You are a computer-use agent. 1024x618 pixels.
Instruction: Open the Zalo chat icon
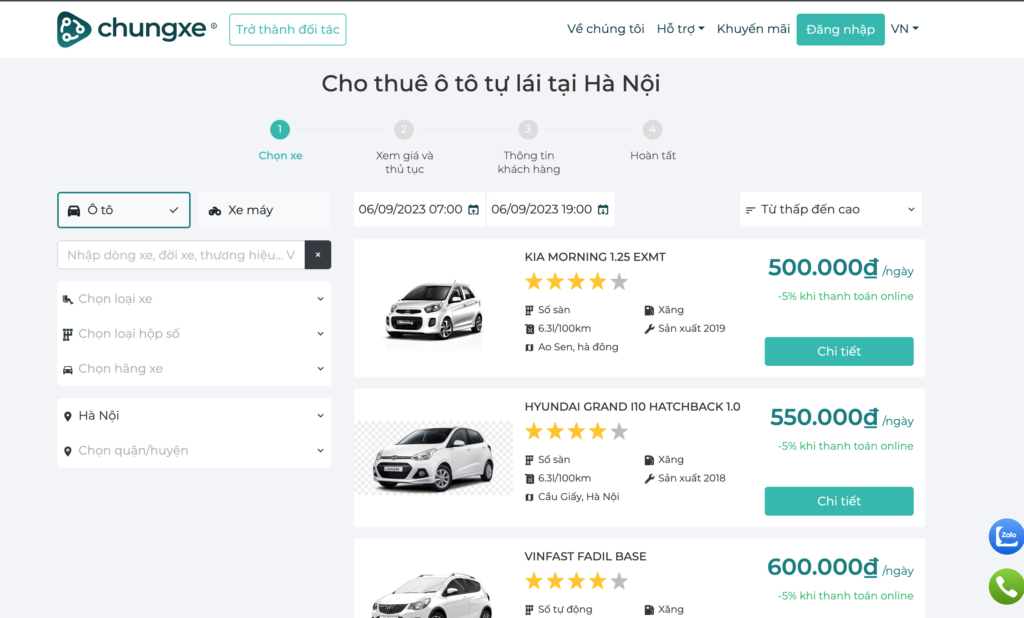point(1006,536)
